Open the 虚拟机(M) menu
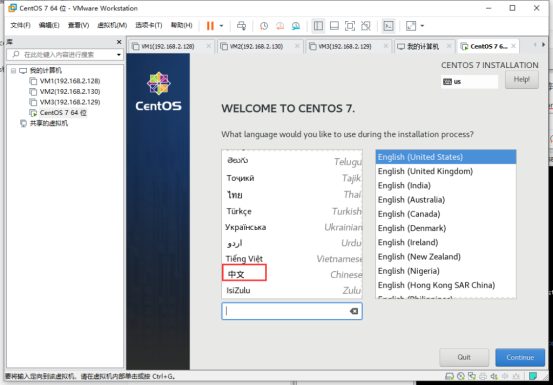Screen dimensions: 553x385 pos(112,25)
